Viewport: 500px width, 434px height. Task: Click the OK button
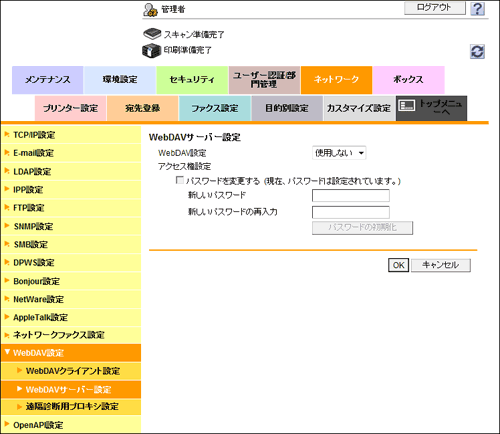tap(398, 265)
